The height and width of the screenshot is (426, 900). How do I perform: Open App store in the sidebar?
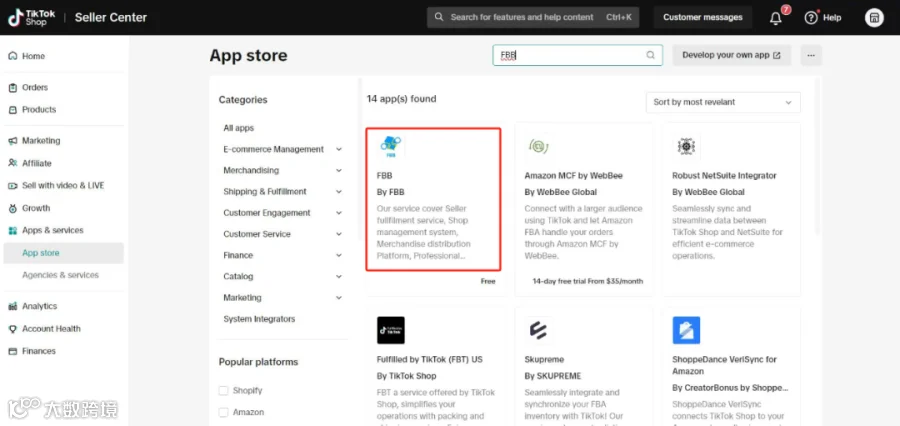tap(63, 253)
